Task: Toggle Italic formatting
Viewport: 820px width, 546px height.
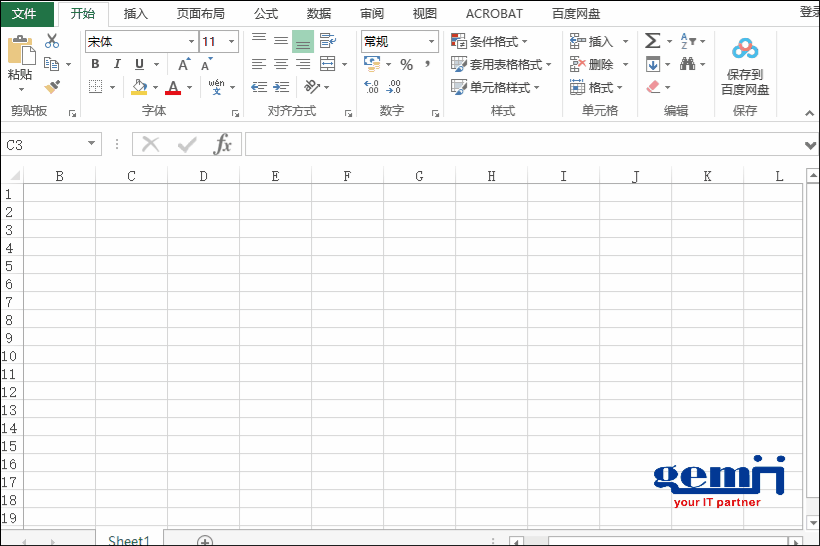Action: [117, 64]
